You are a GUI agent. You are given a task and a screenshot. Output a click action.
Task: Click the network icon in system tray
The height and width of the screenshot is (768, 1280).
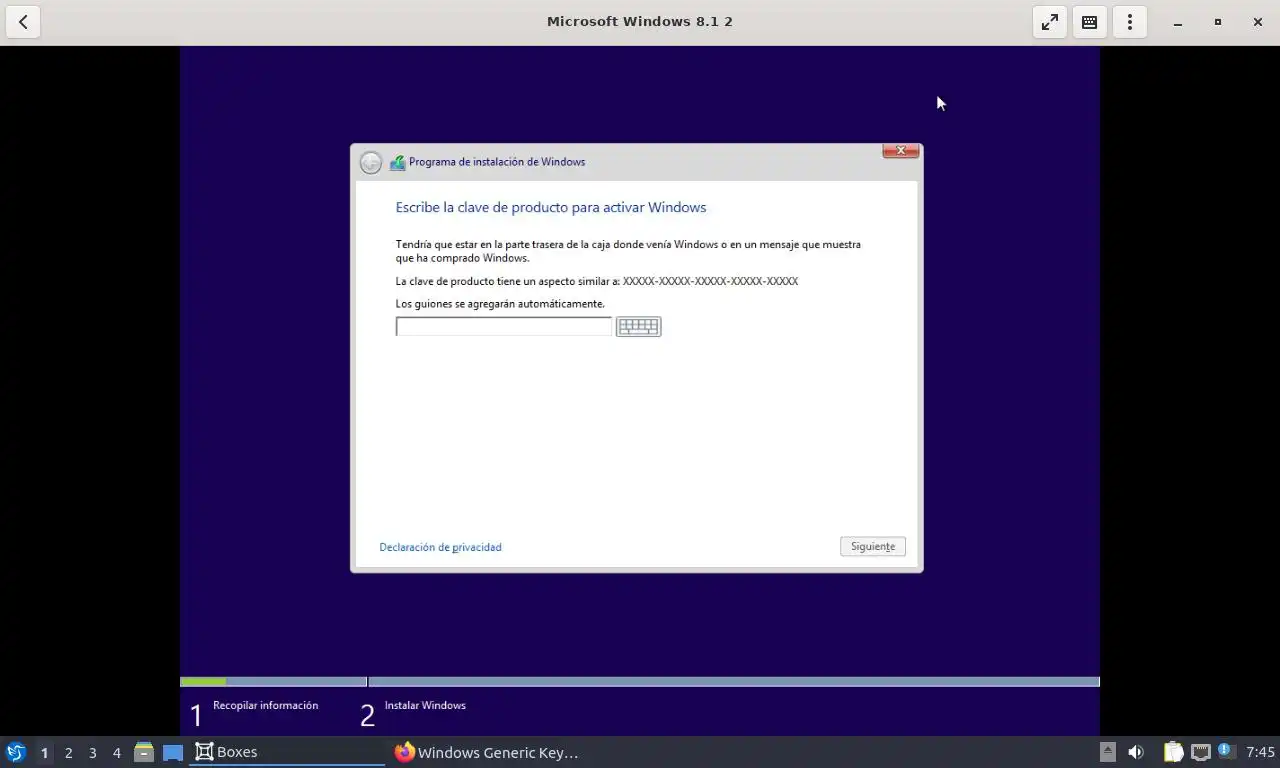click(1200, 752)
